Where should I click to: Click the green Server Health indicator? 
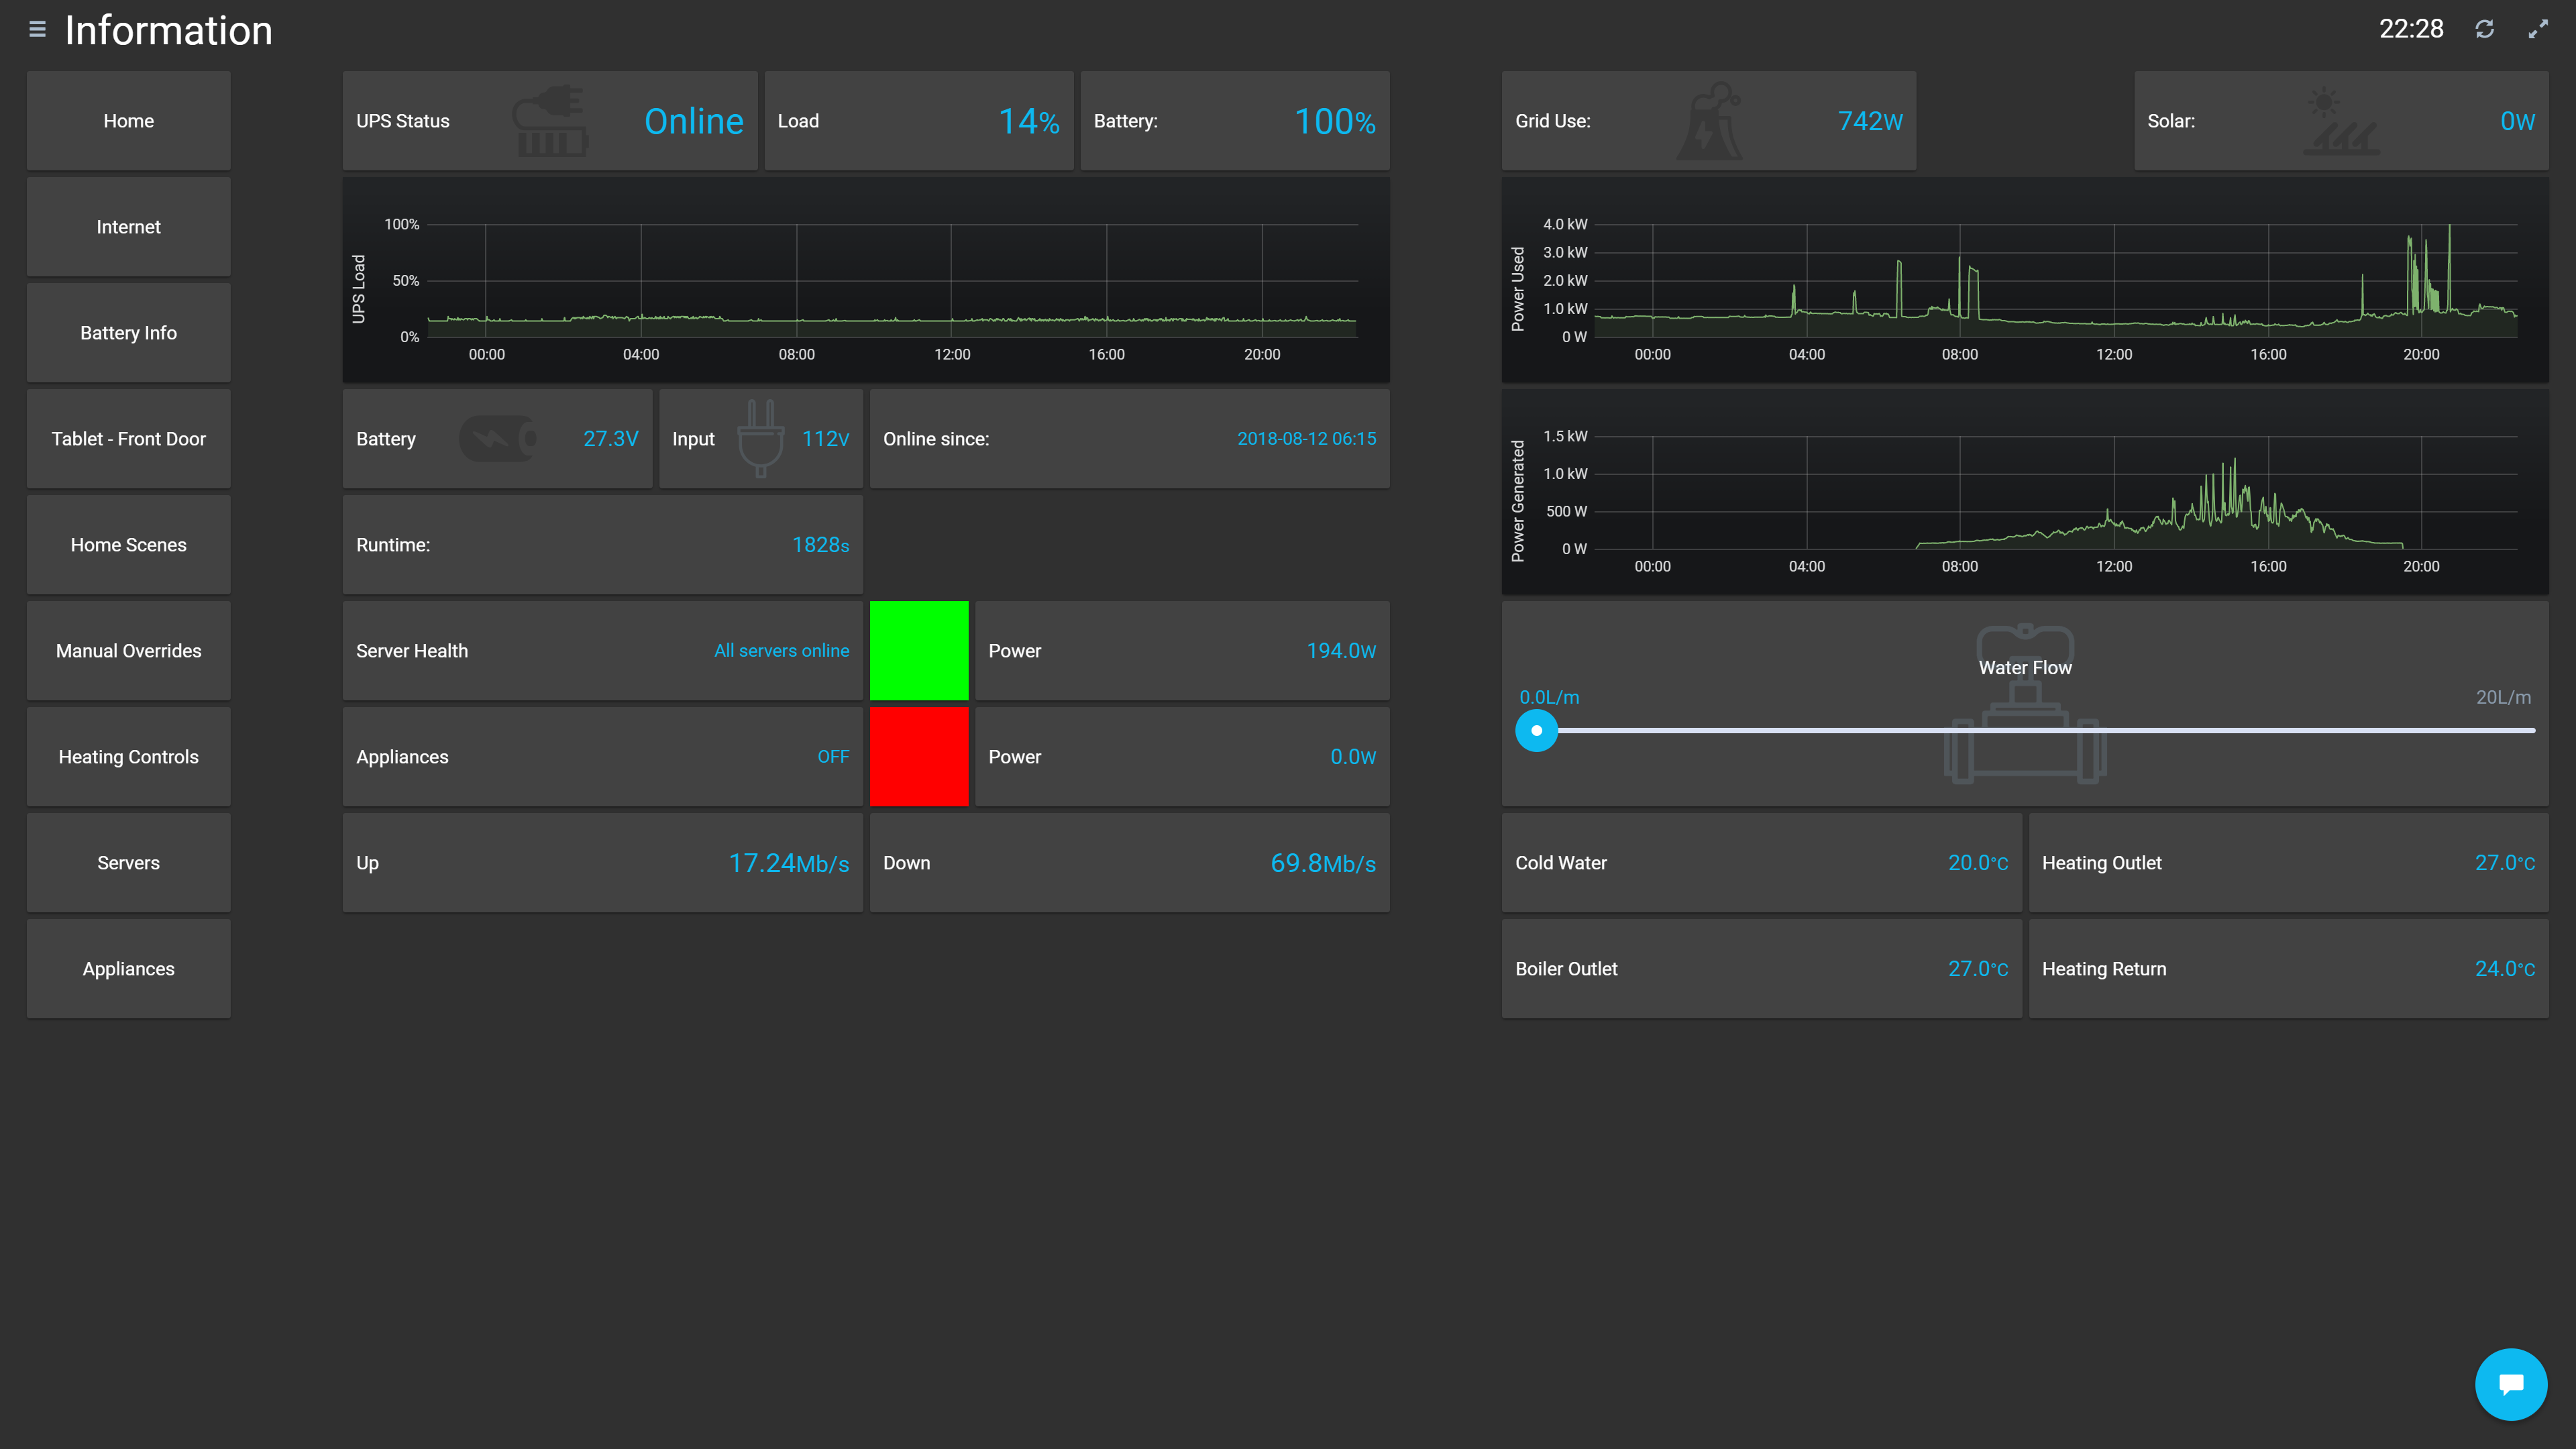[918, 650]
